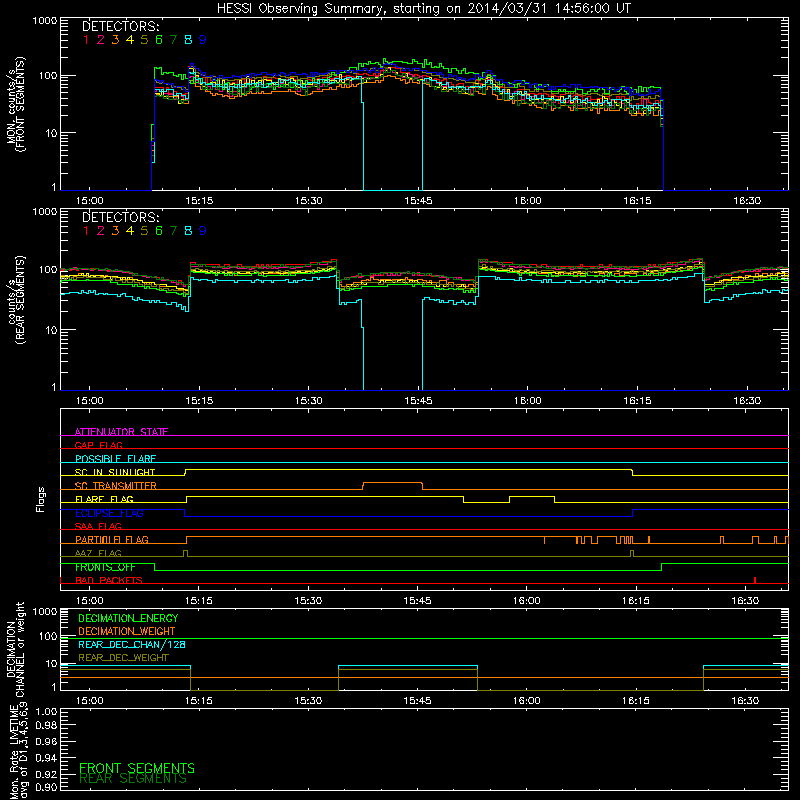Click the REAR_DEC_CHAN/128 legend entry
Viewport: 800px width, 800px height.
132,644
